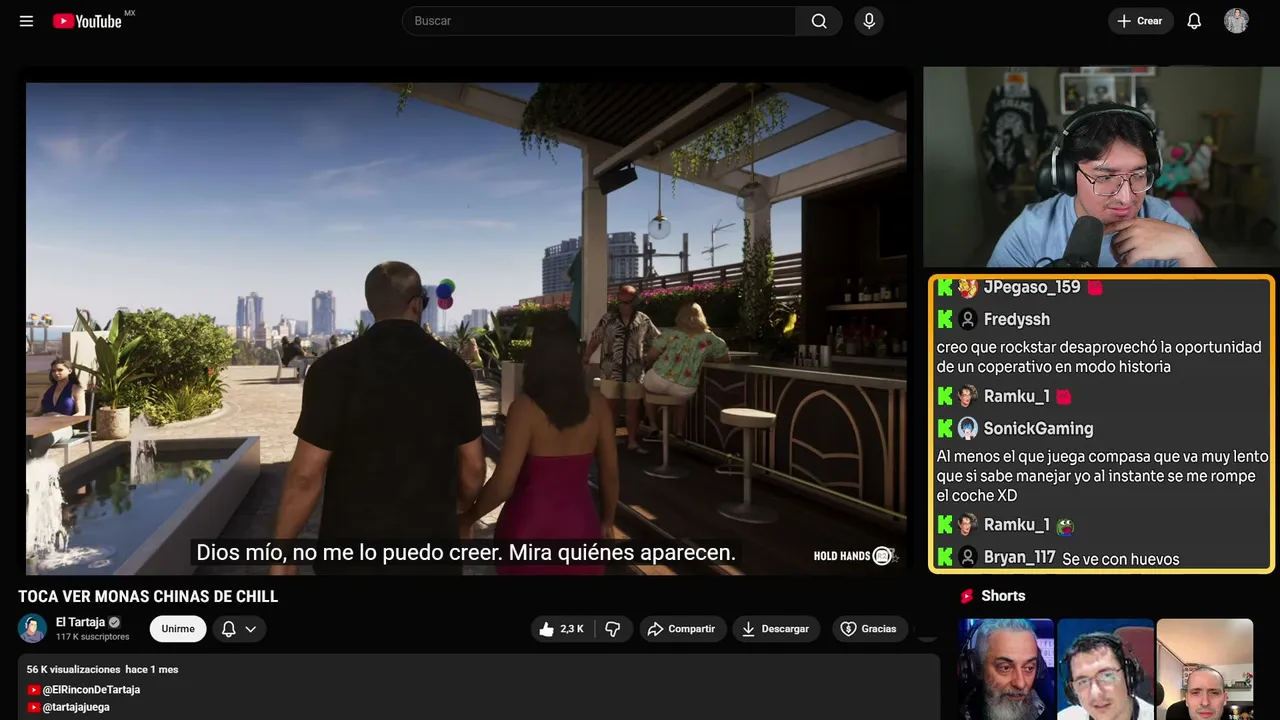Click the Unirme membership button

(178, 629)
